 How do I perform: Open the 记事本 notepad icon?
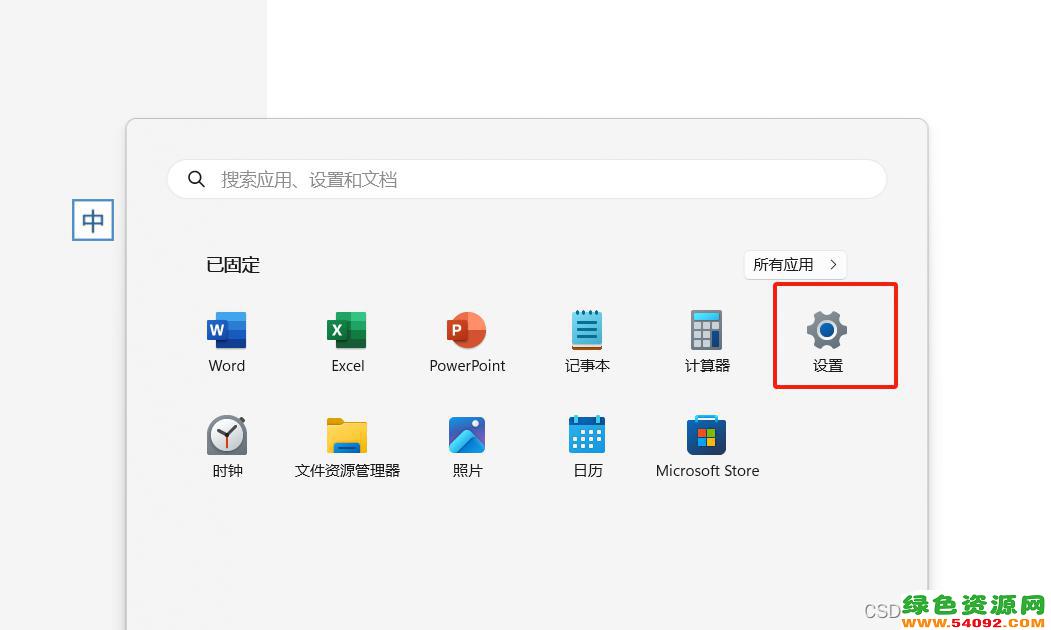coord(586,330)
